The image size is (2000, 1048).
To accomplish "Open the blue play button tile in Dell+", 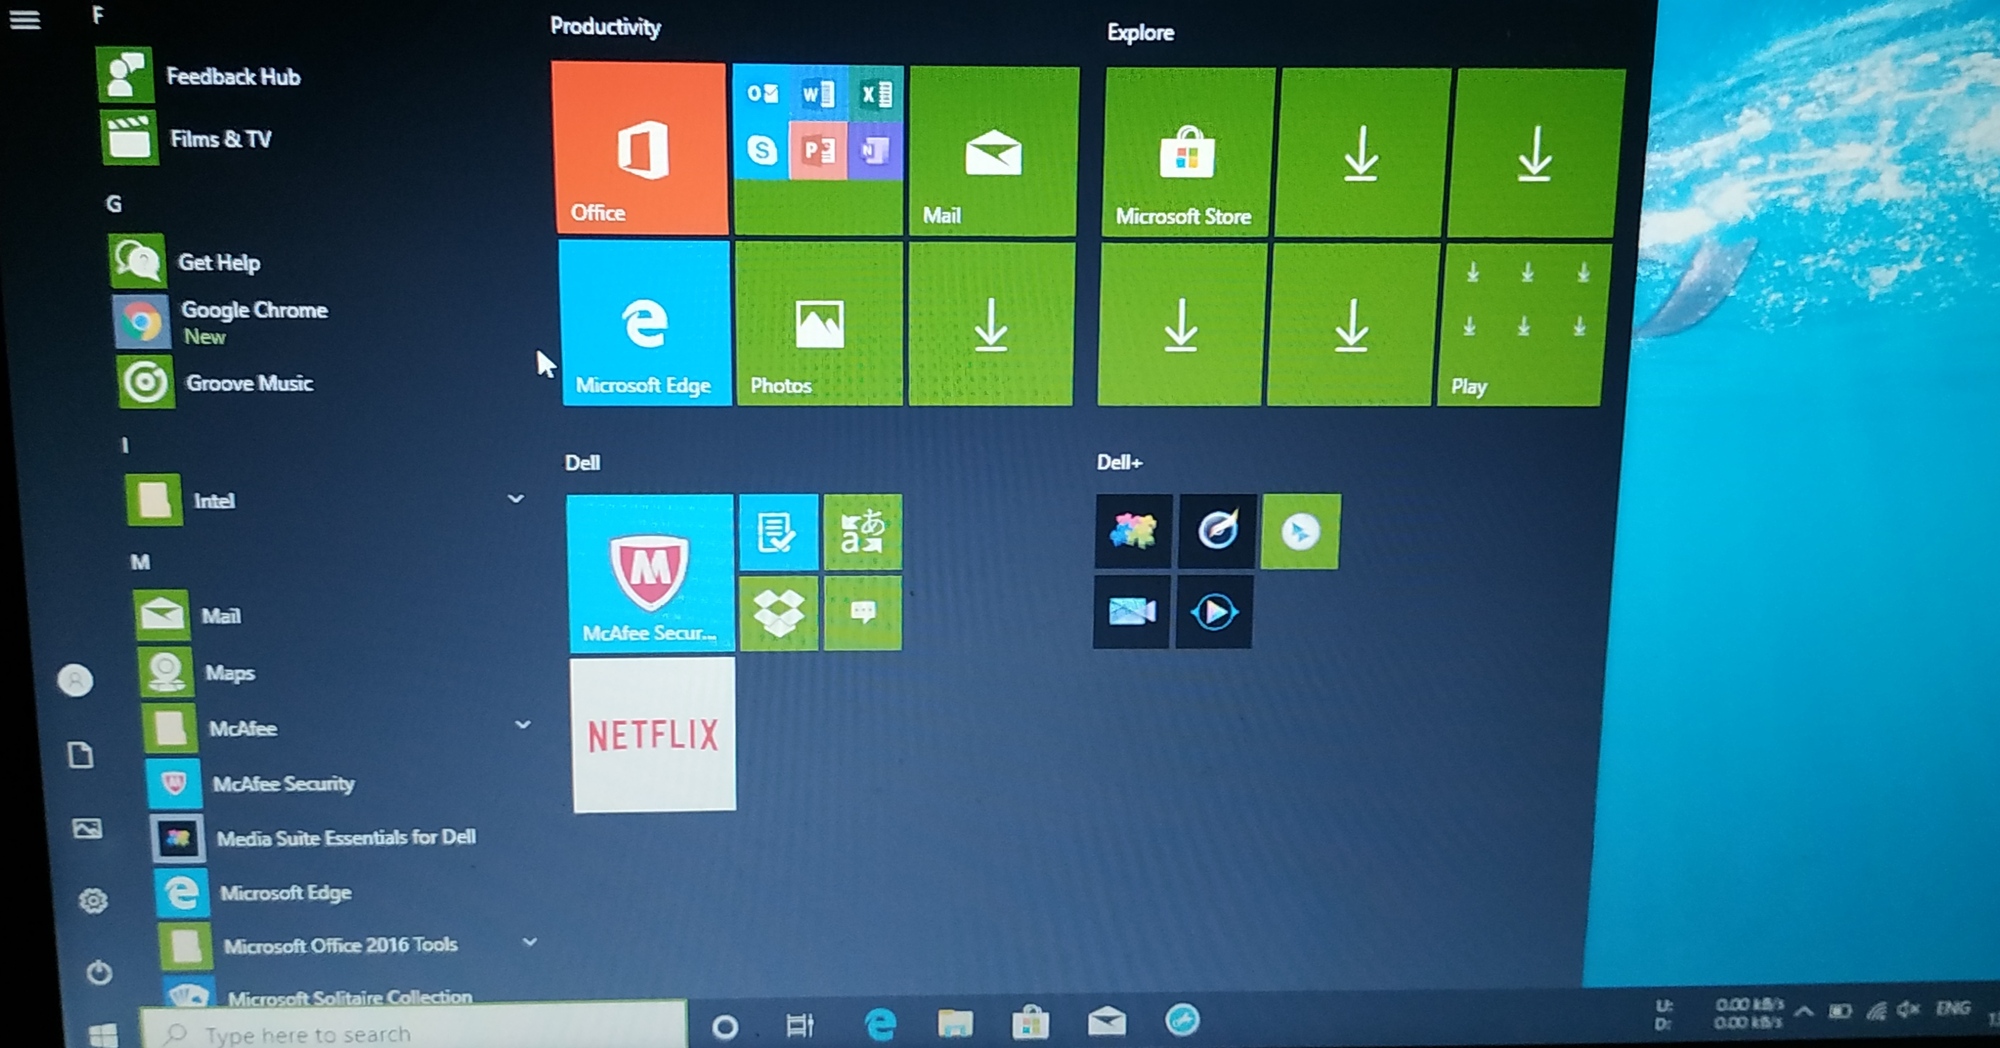I will tap(1214, 611).
